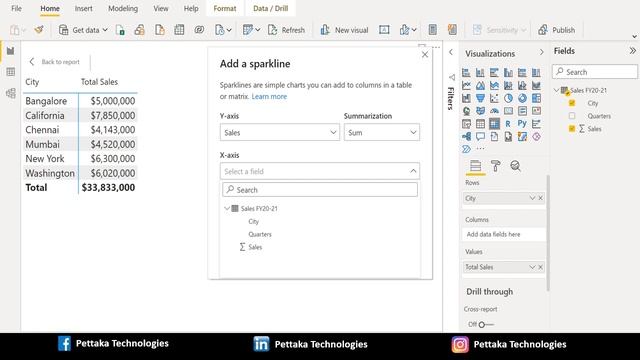Open the Fields tab of Visualizations pane

(x=476, y=166)
